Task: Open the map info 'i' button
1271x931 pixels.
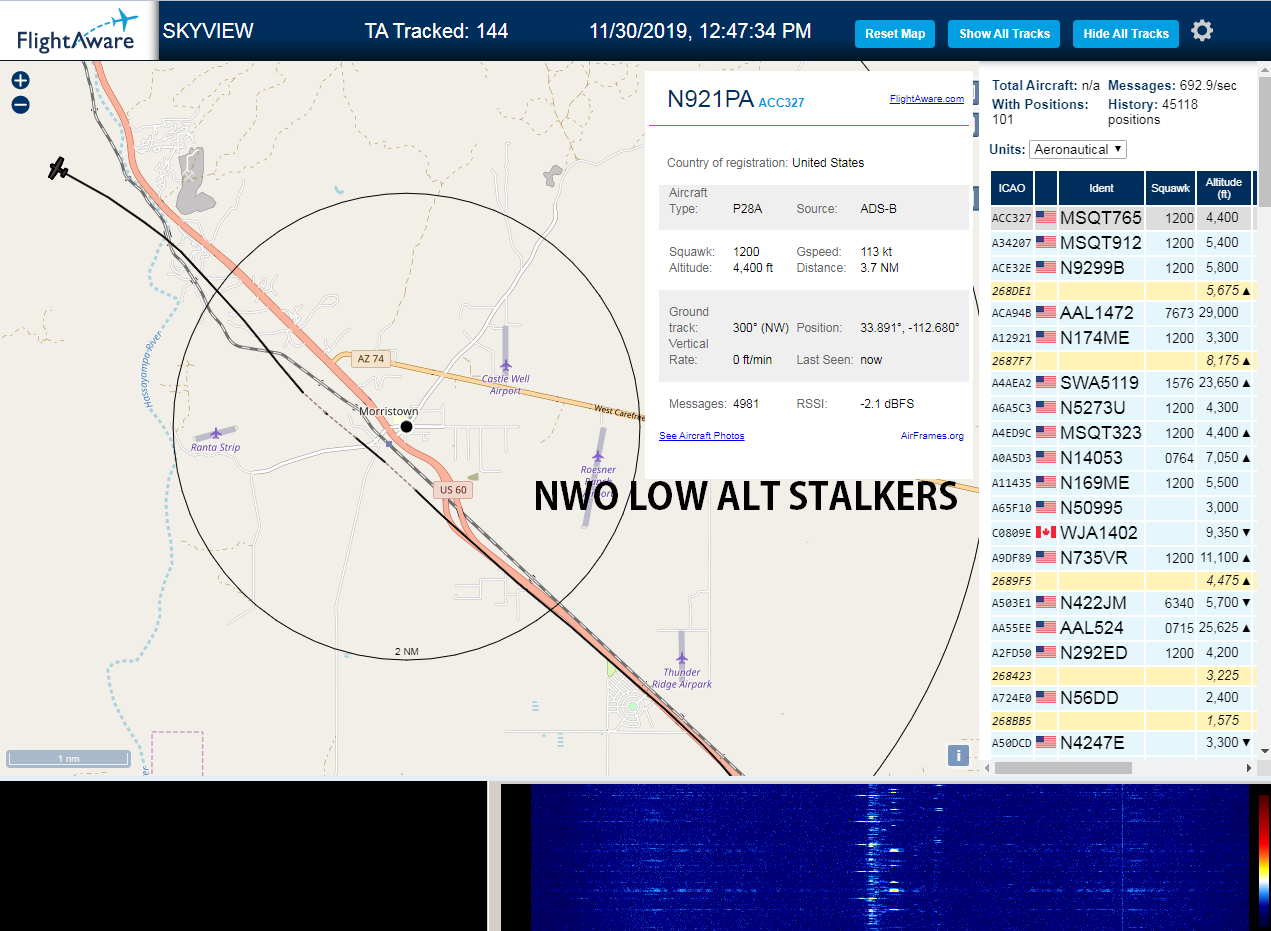Action: [958, 755]
